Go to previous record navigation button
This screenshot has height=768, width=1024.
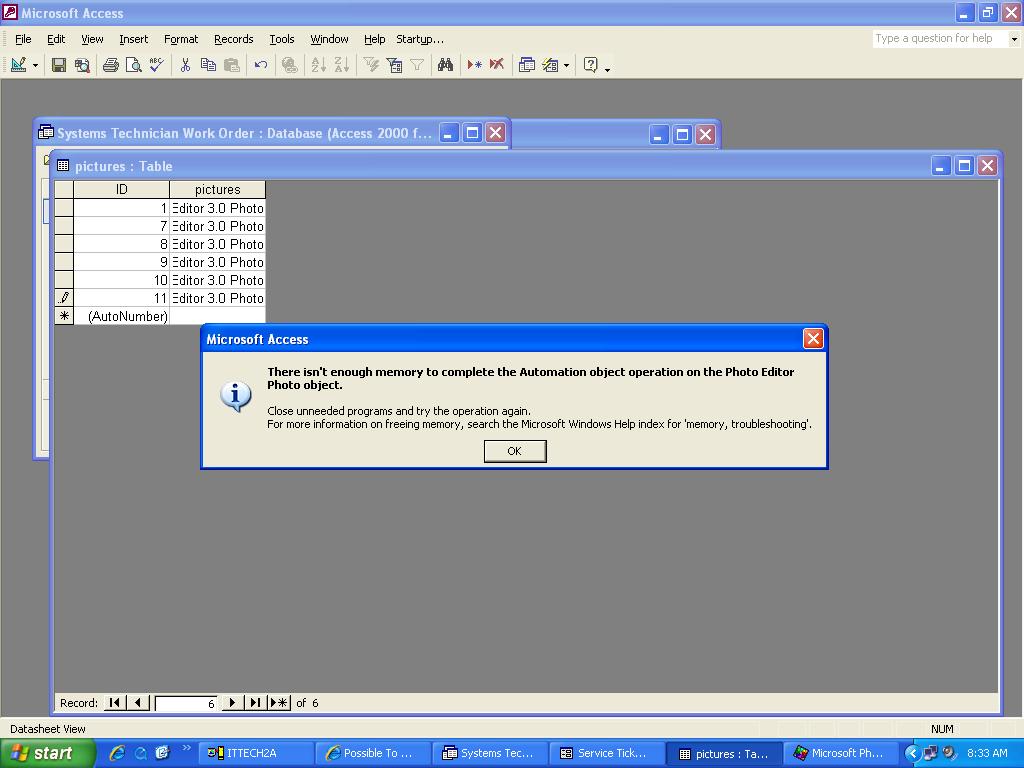[x=137, y=703]
